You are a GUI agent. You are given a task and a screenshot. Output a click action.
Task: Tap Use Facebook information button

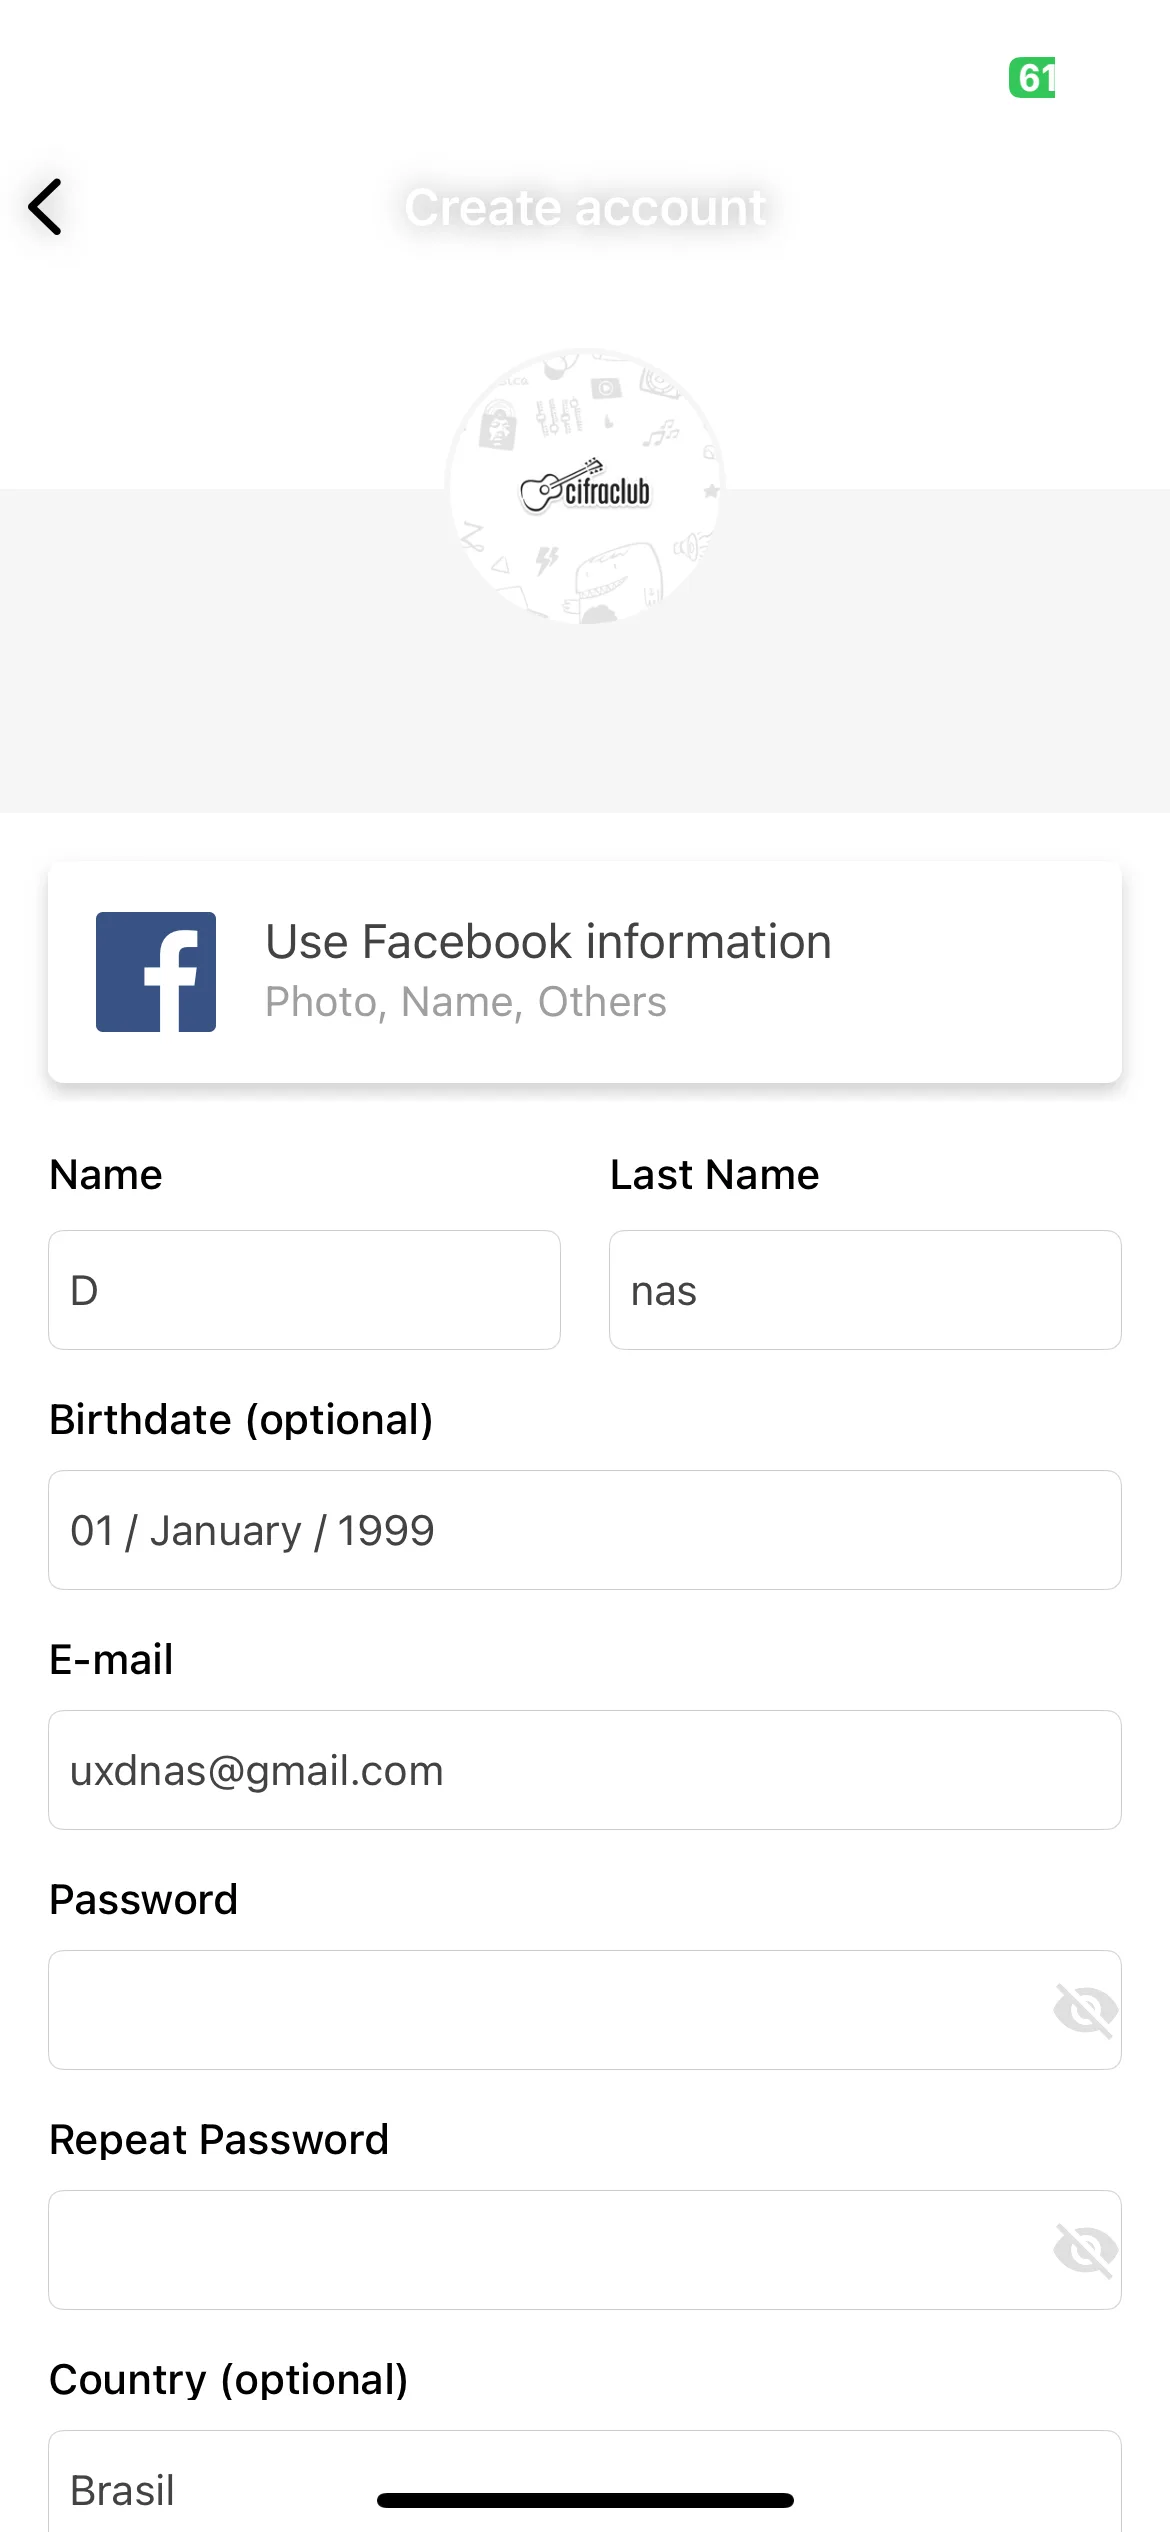(x=585, y=972)
